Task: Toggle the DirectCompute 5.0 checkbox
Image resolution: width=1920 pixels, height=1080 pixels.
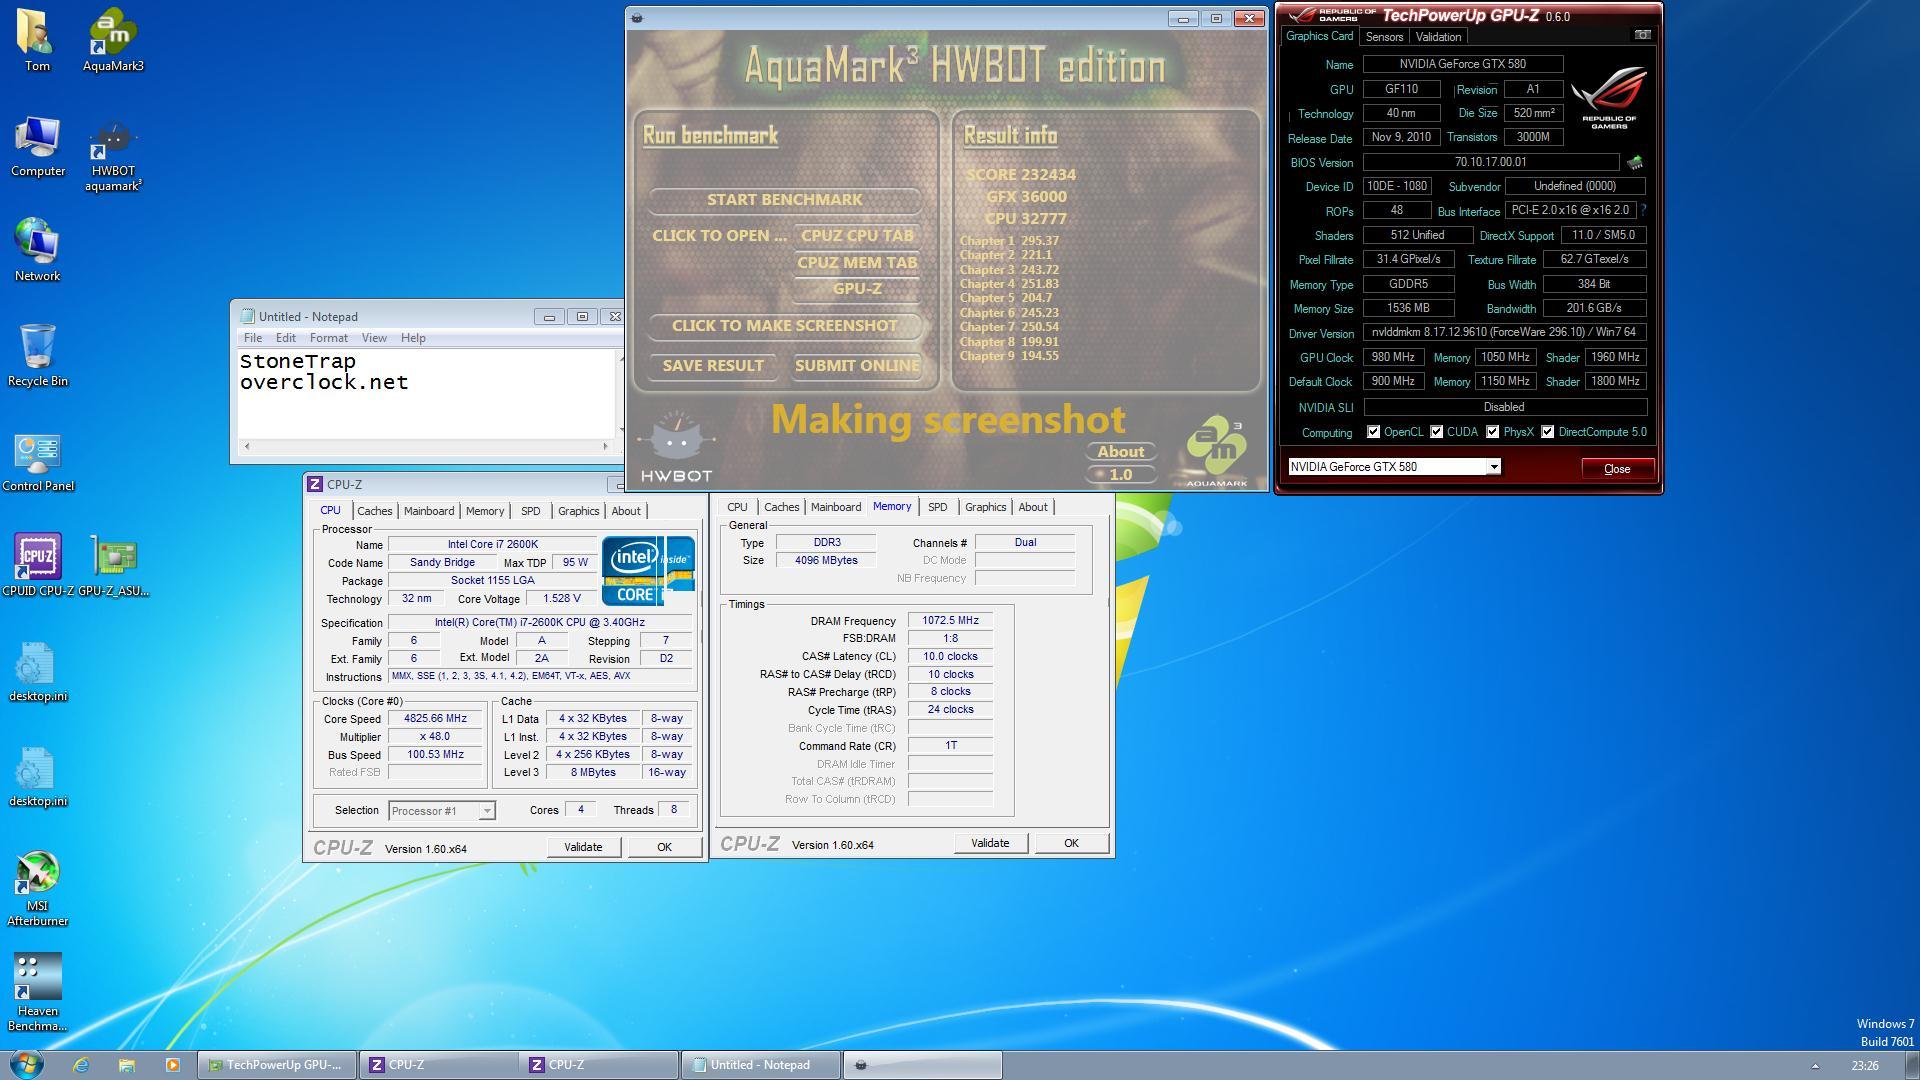Action: click(x=1547, y=432)
